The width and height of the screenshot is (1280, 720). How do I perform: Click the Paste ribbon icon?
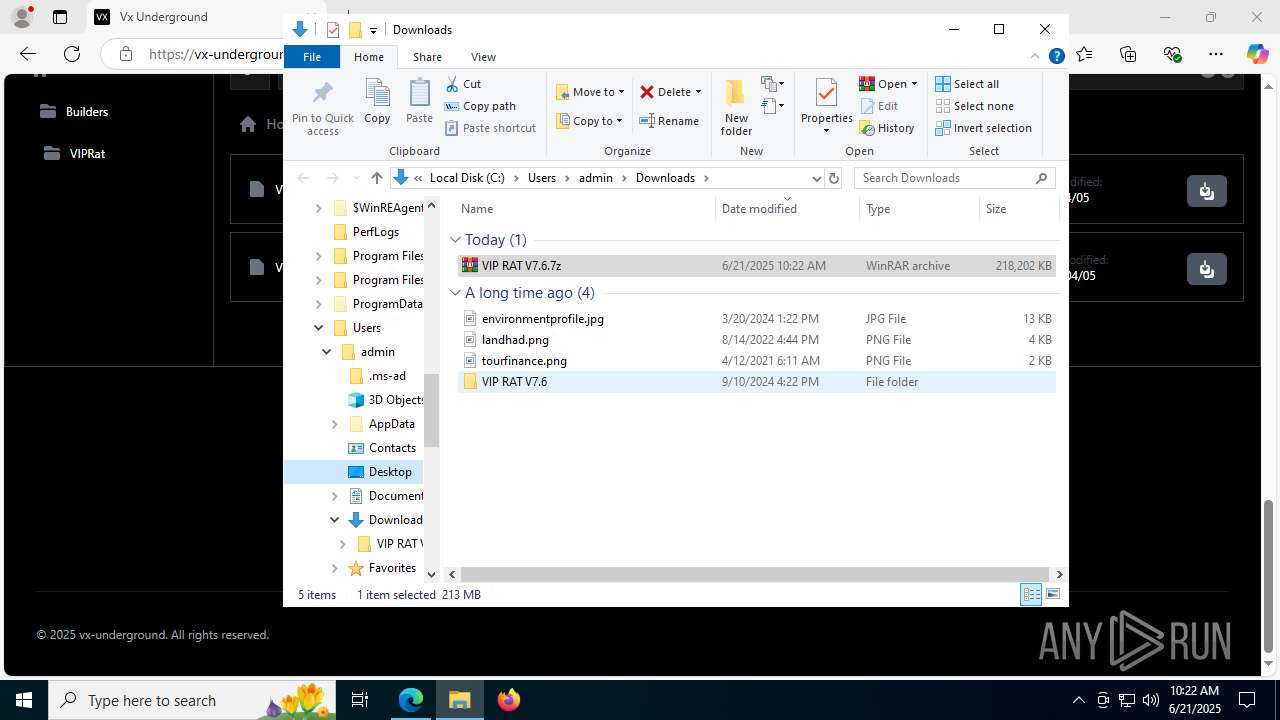[x=419, y=102]
